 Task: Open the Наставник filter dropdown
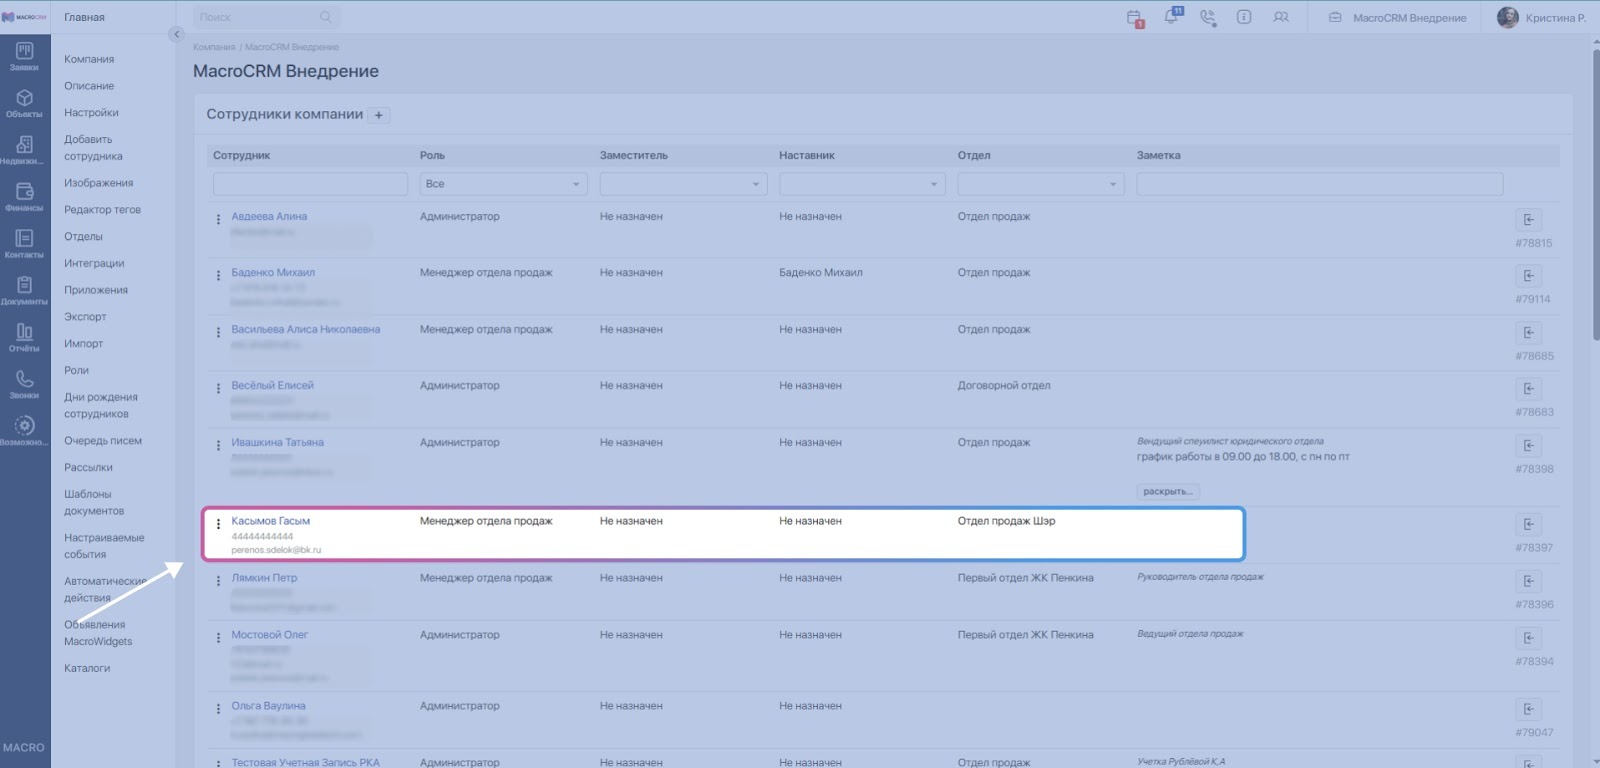pyautogui.click(x=862, y=184)
